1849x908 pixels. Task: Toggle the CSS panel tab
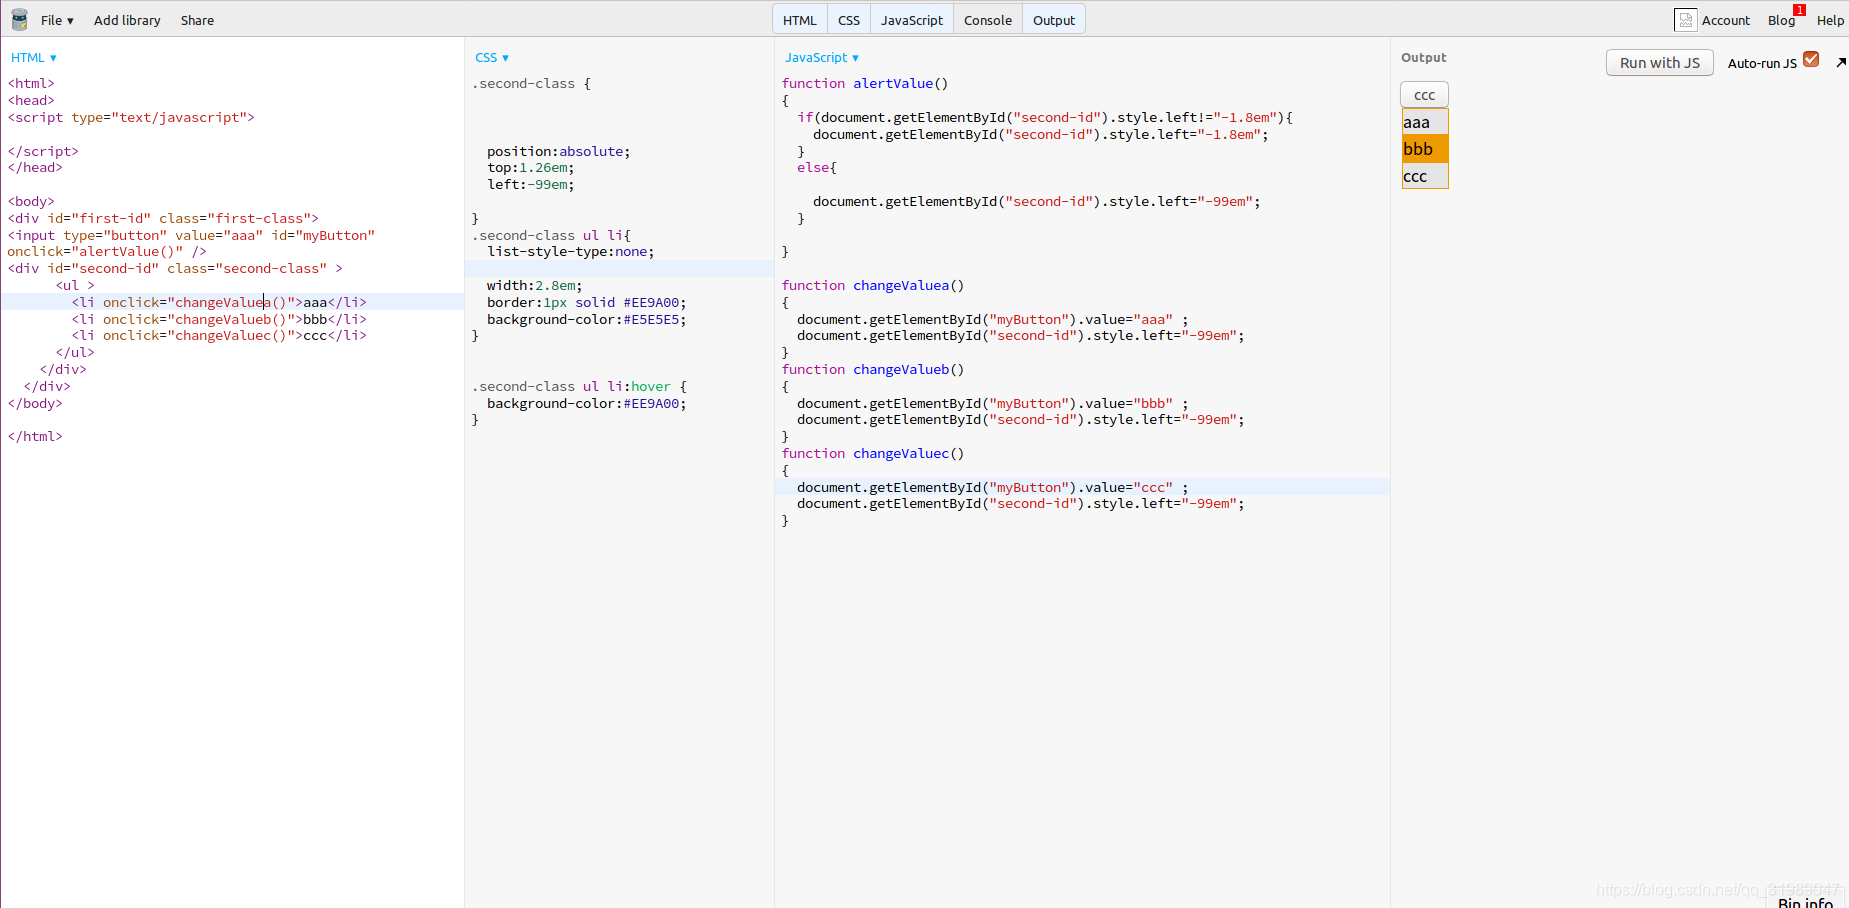(x=849, y=20)
